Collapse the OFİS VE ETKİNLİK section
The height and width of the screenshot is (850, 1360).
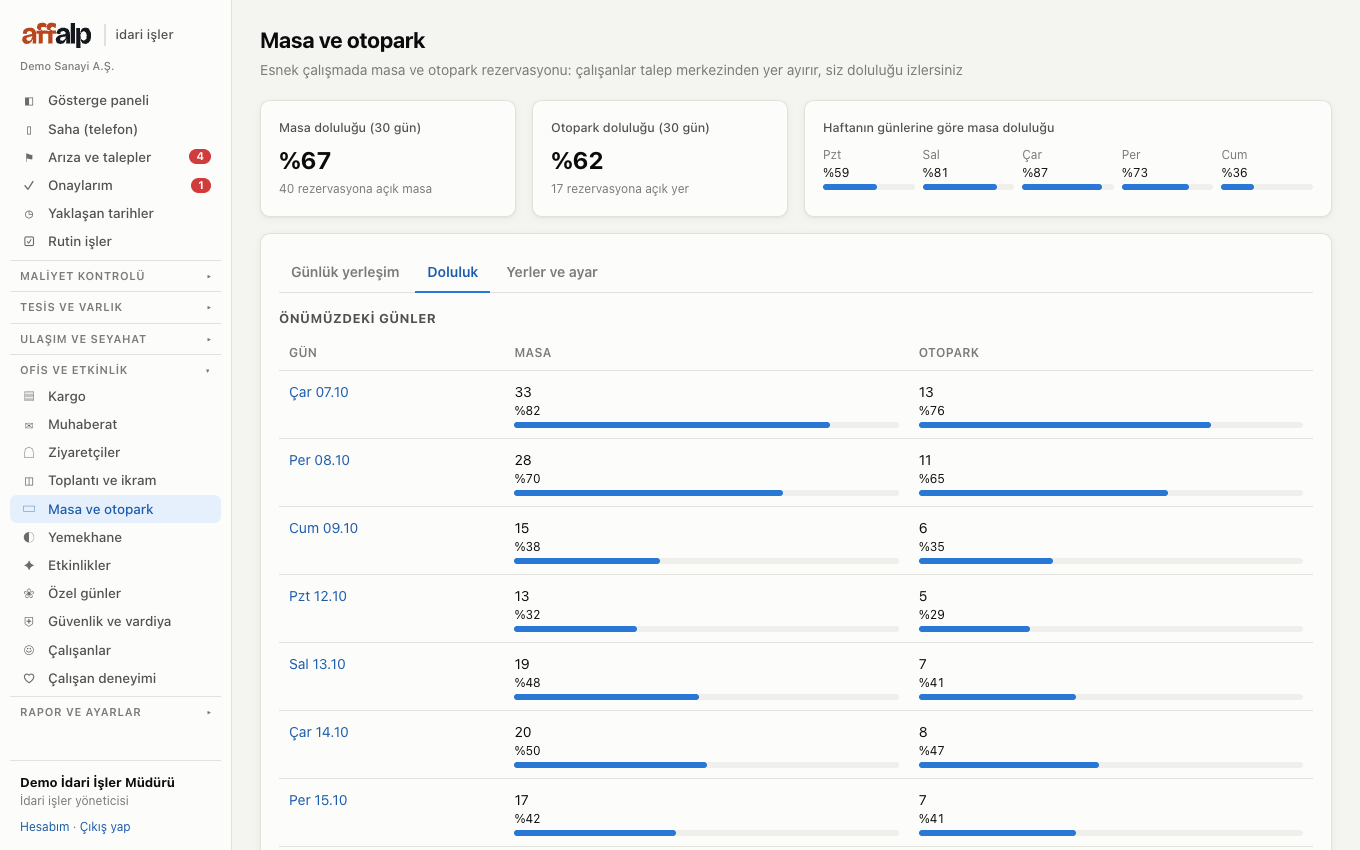click(116, 370)
